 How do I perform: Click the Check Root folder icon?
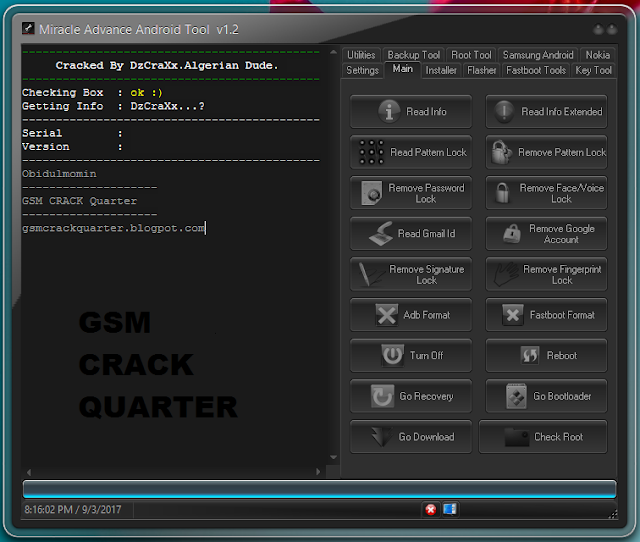517,437
